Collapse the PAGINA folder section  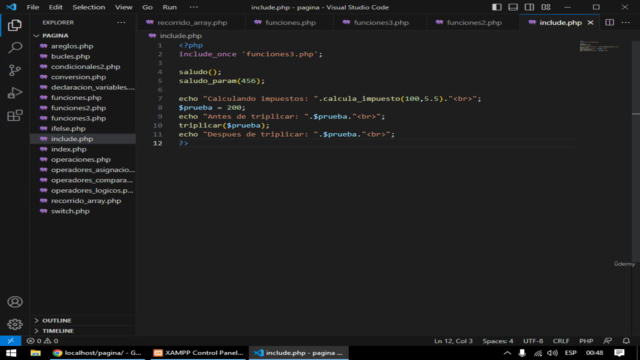coord(83,36)
